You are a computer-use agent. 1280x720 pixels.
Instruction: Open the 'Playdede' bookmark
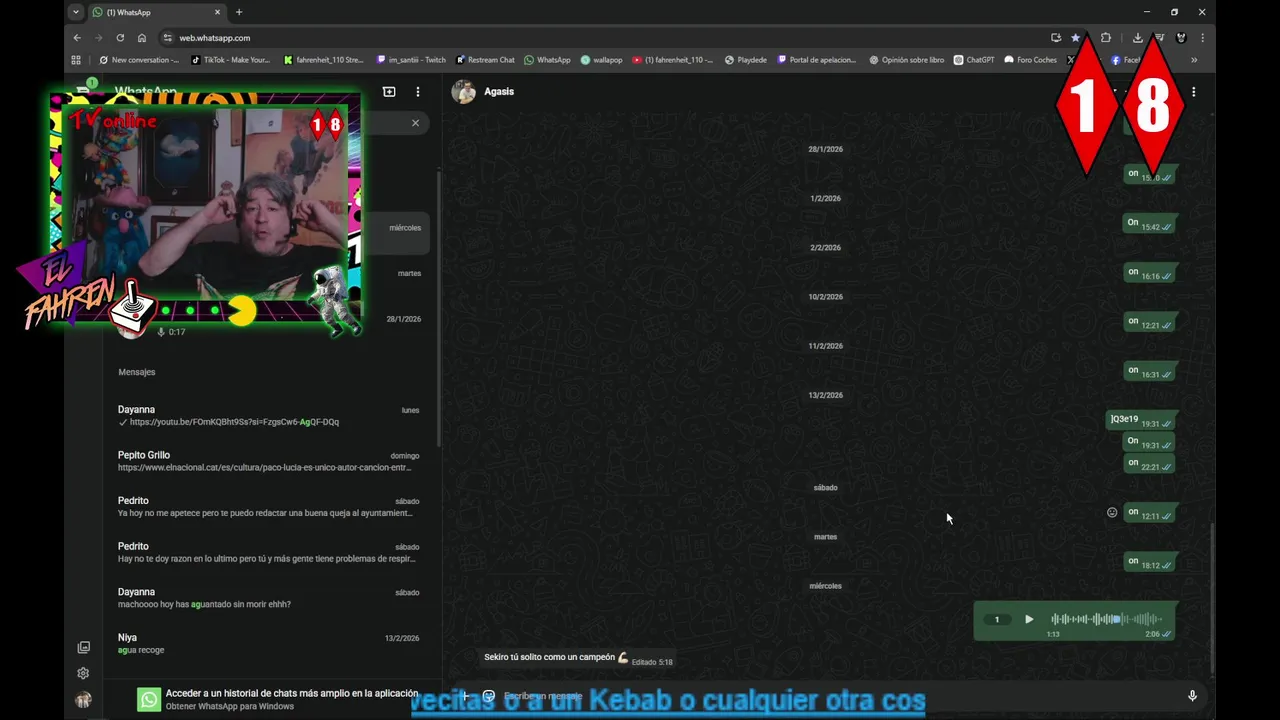click(745, 60)
